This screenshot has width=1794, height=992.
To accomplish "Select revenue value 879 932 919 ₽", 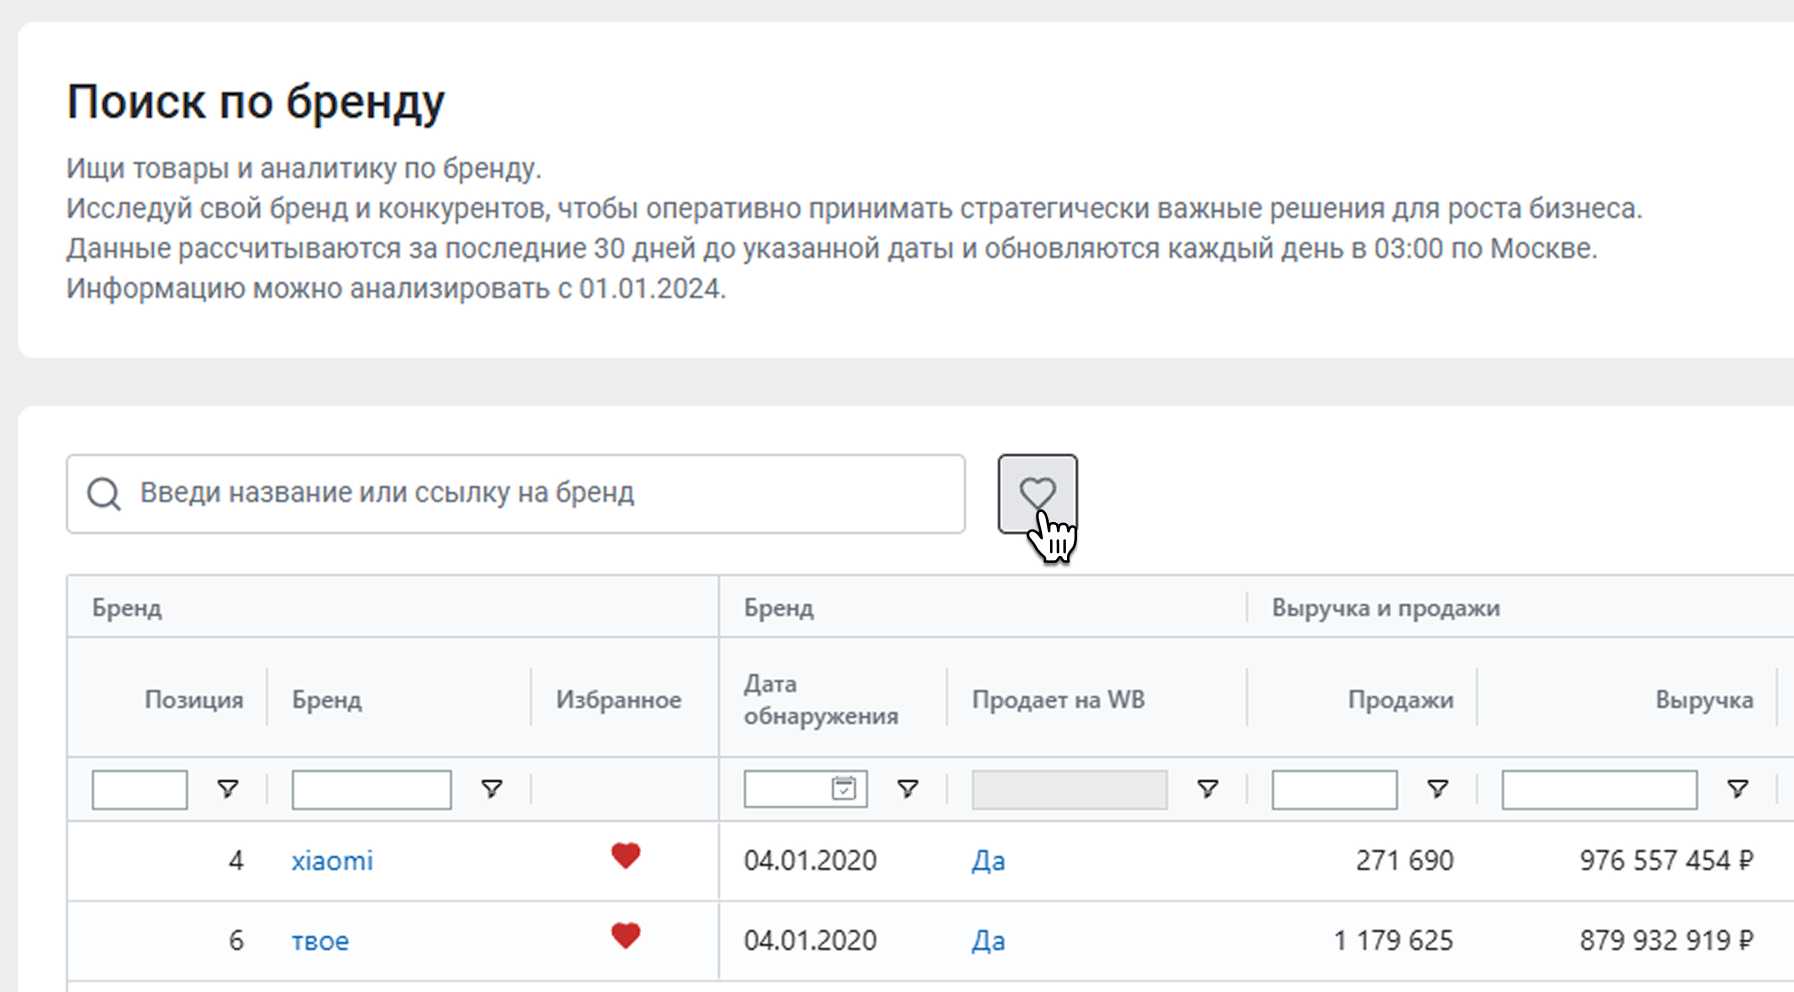I will (1666, 941).
